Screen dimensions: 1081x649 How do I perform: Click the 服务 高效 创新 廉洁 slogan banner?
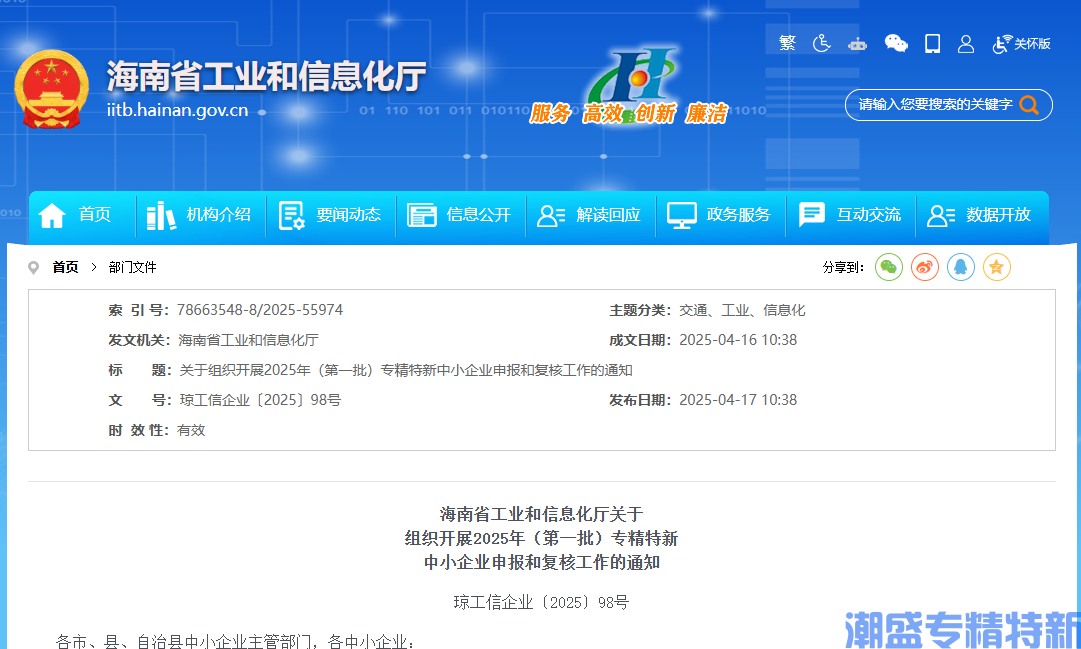coord(628,113)
